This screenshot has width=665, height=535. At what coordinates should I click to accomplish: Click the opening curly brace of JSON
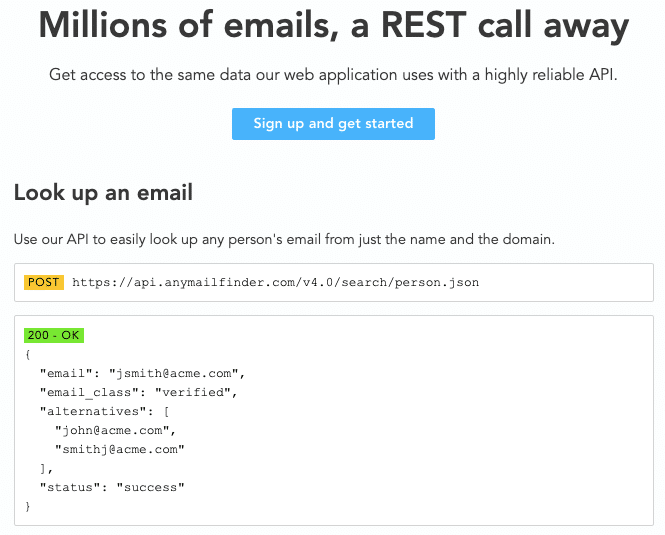point(28,354)
